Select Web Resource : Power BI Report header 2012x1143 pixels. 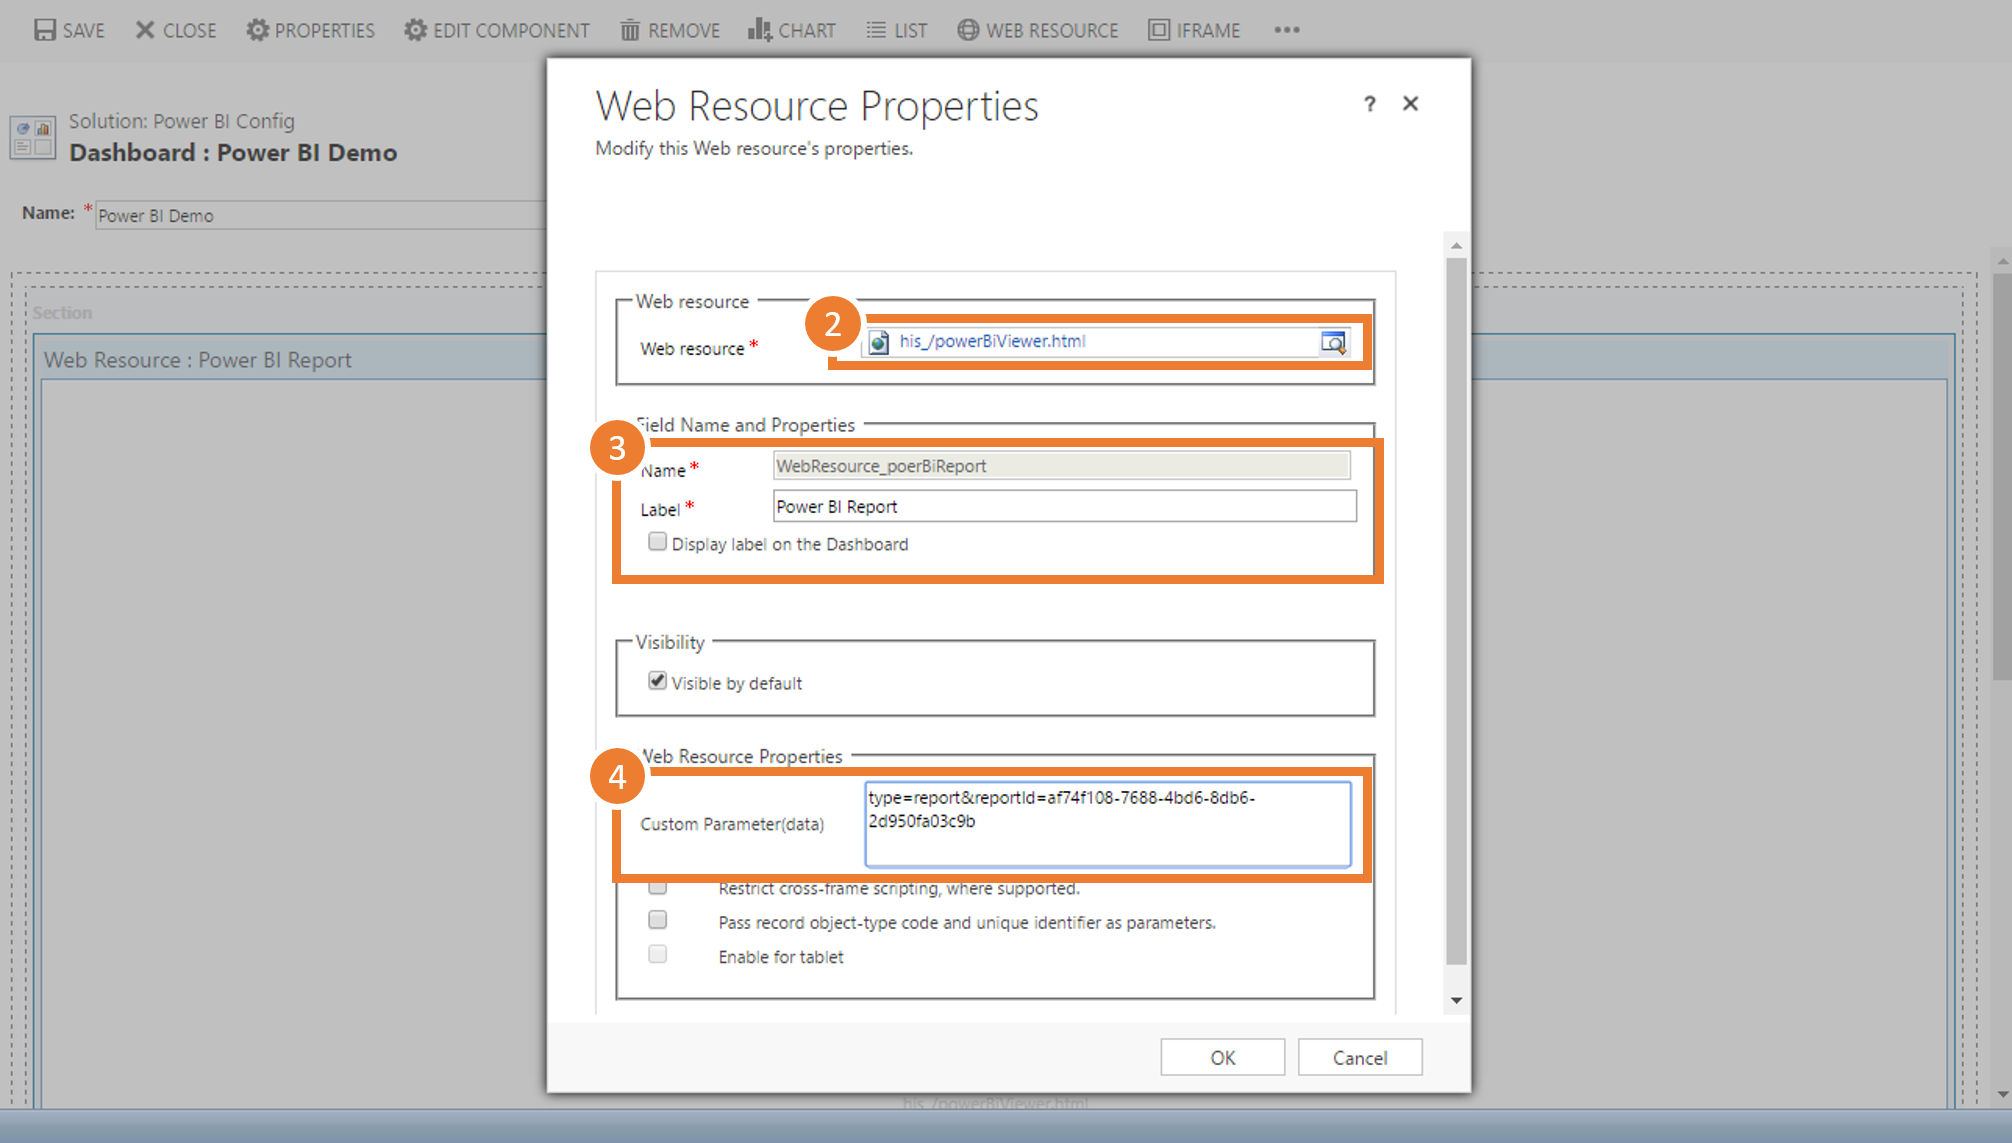click(198, 360)
